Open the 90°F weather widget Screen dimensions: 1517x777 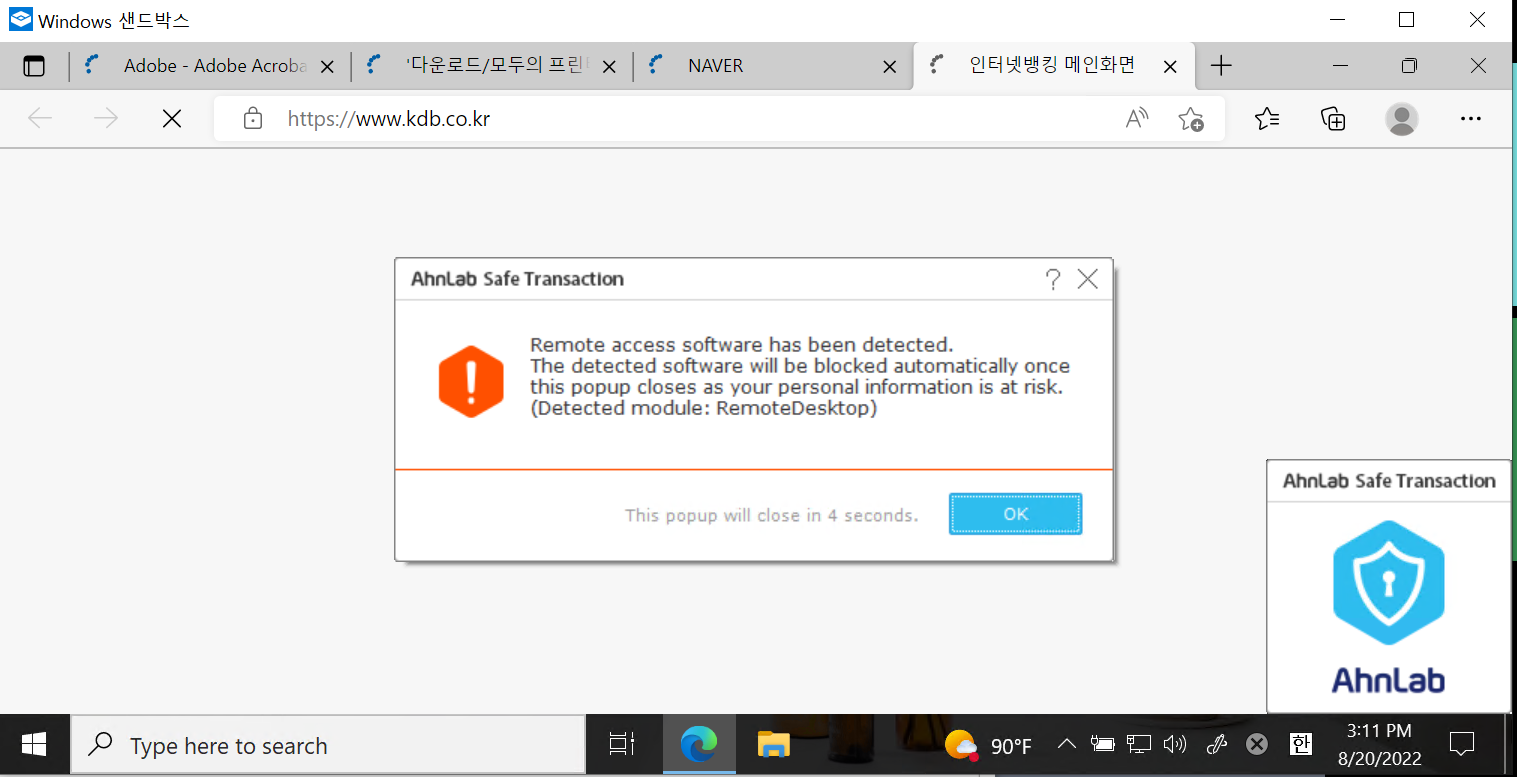(988, 745)
